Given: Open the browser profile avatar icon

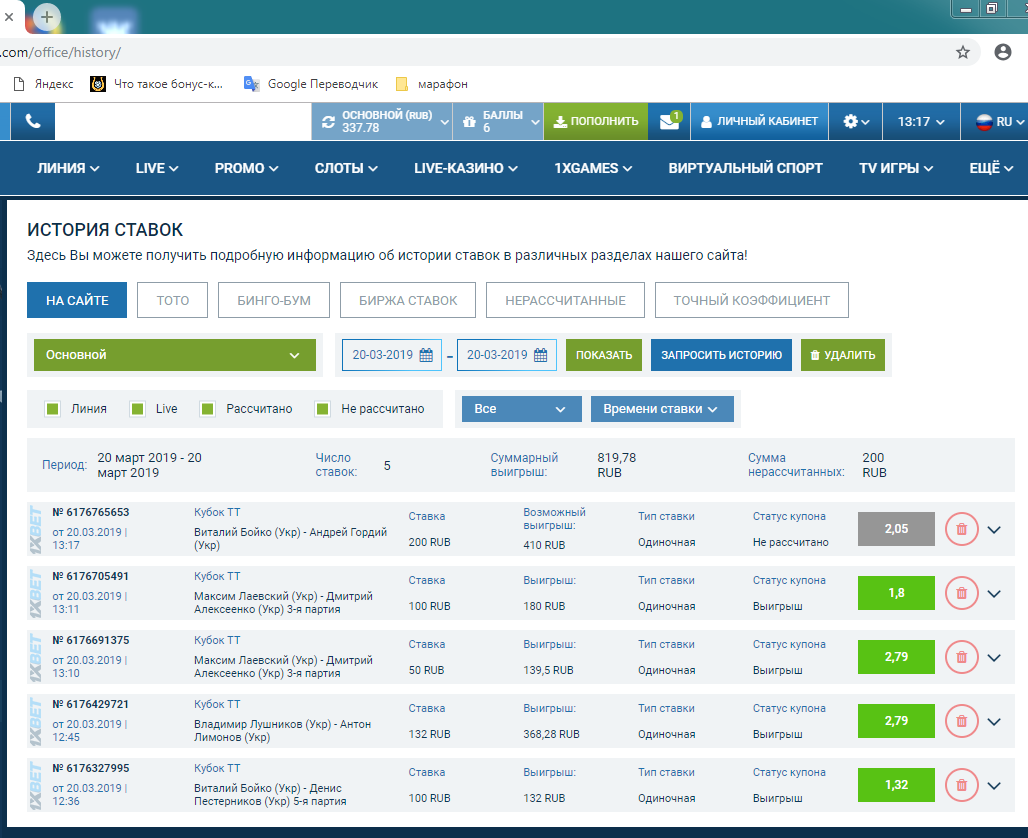Looking at the screenshot, I should pyautogui.click(x=1003, y=52).
